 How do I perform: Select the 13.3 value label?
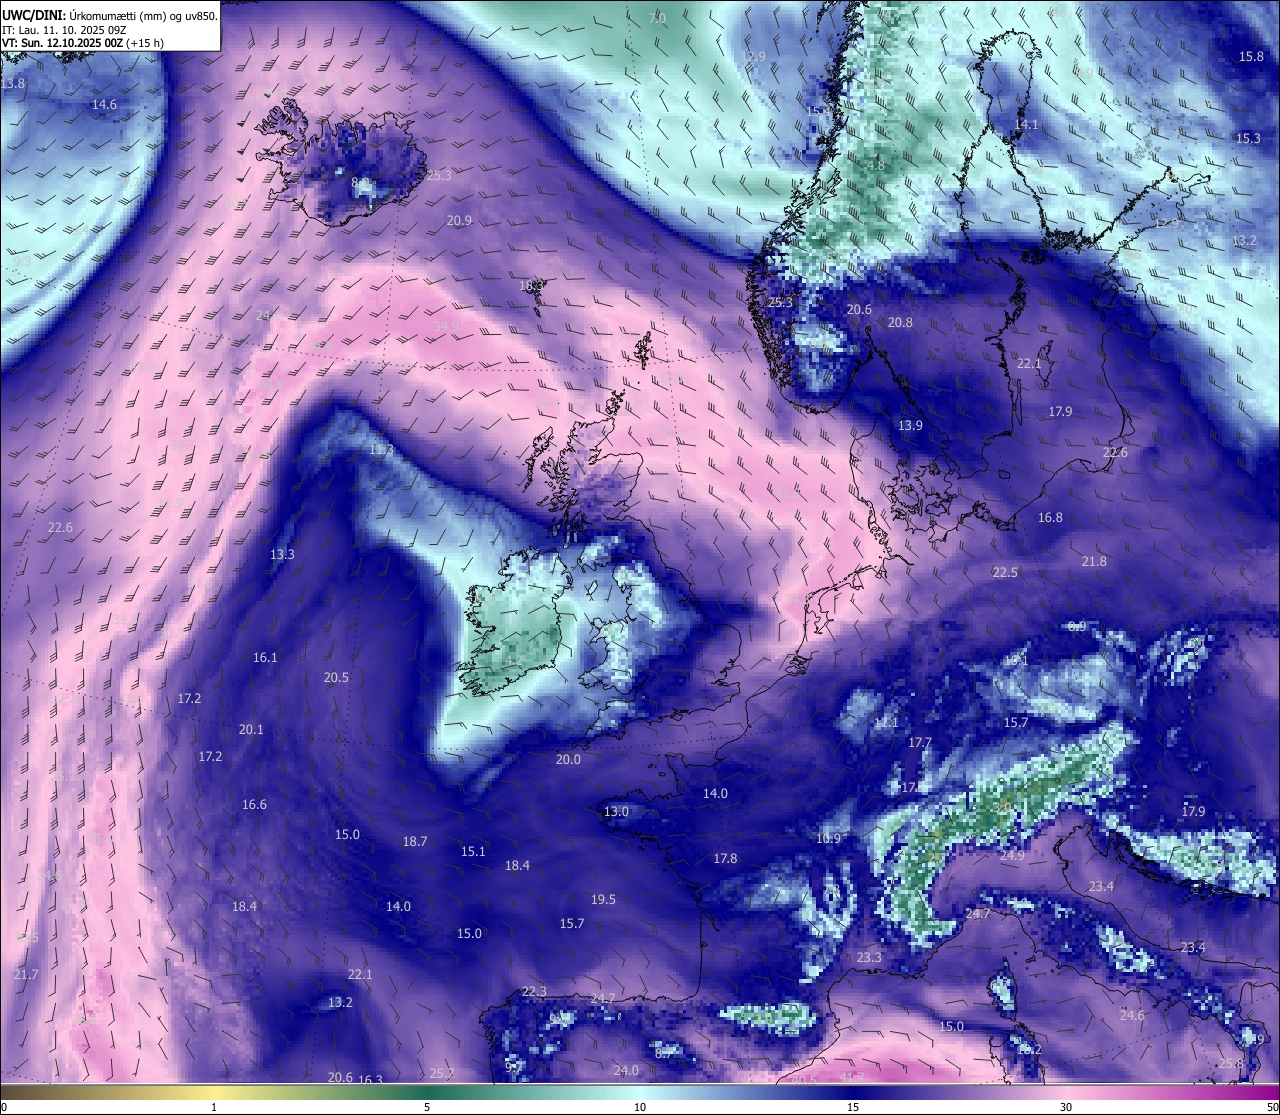[x=282, y=555]
